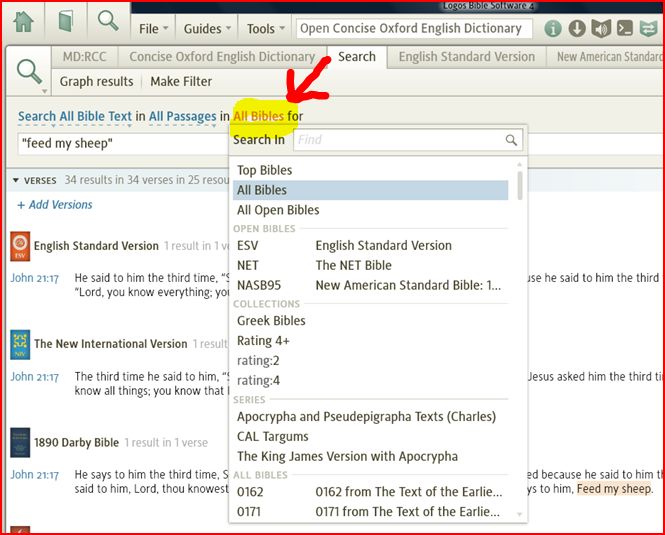665x535 pixels.
Task: Click the 1890 Darby Bible result heading
Action: (76, 443)
